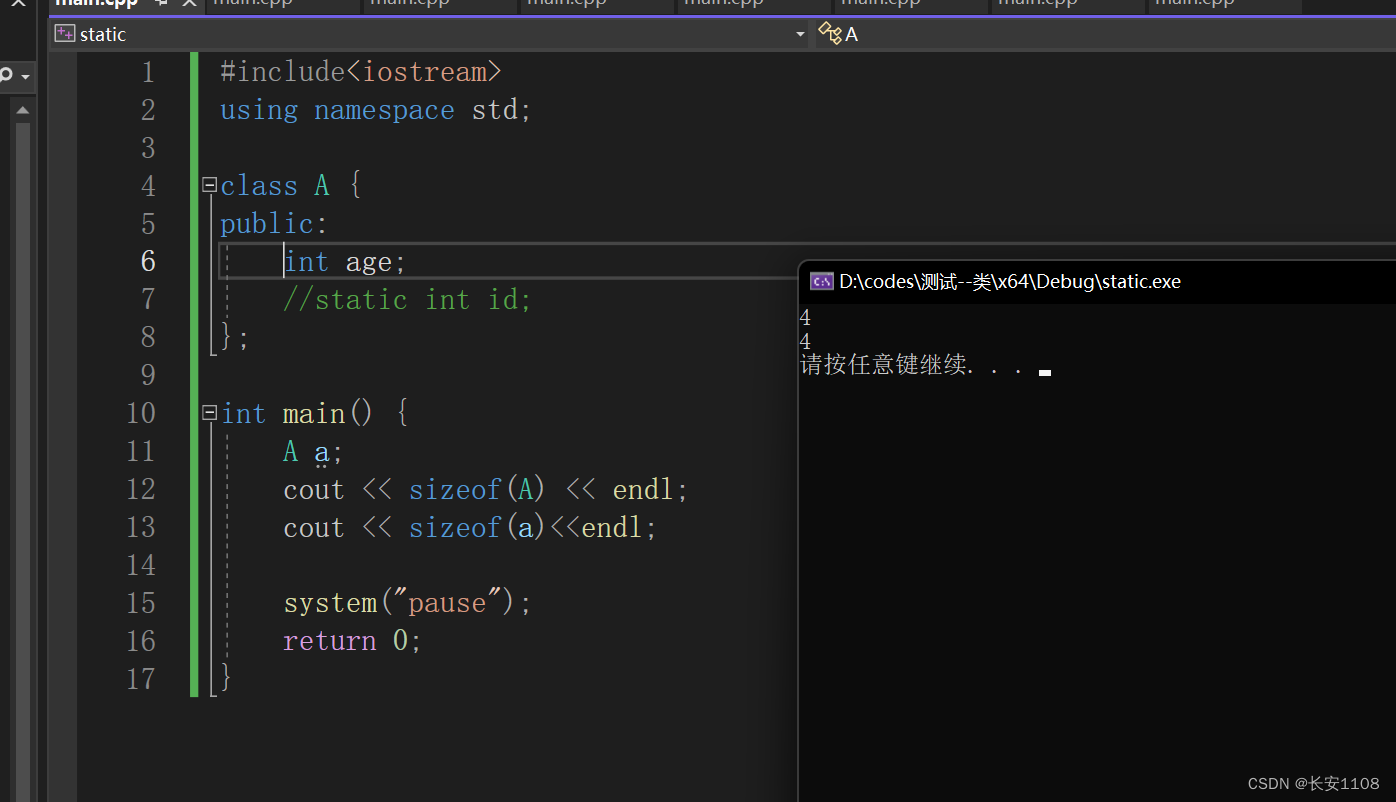Click line number 1 in the editor margin

pyautogui.click(x=148, y=72)
